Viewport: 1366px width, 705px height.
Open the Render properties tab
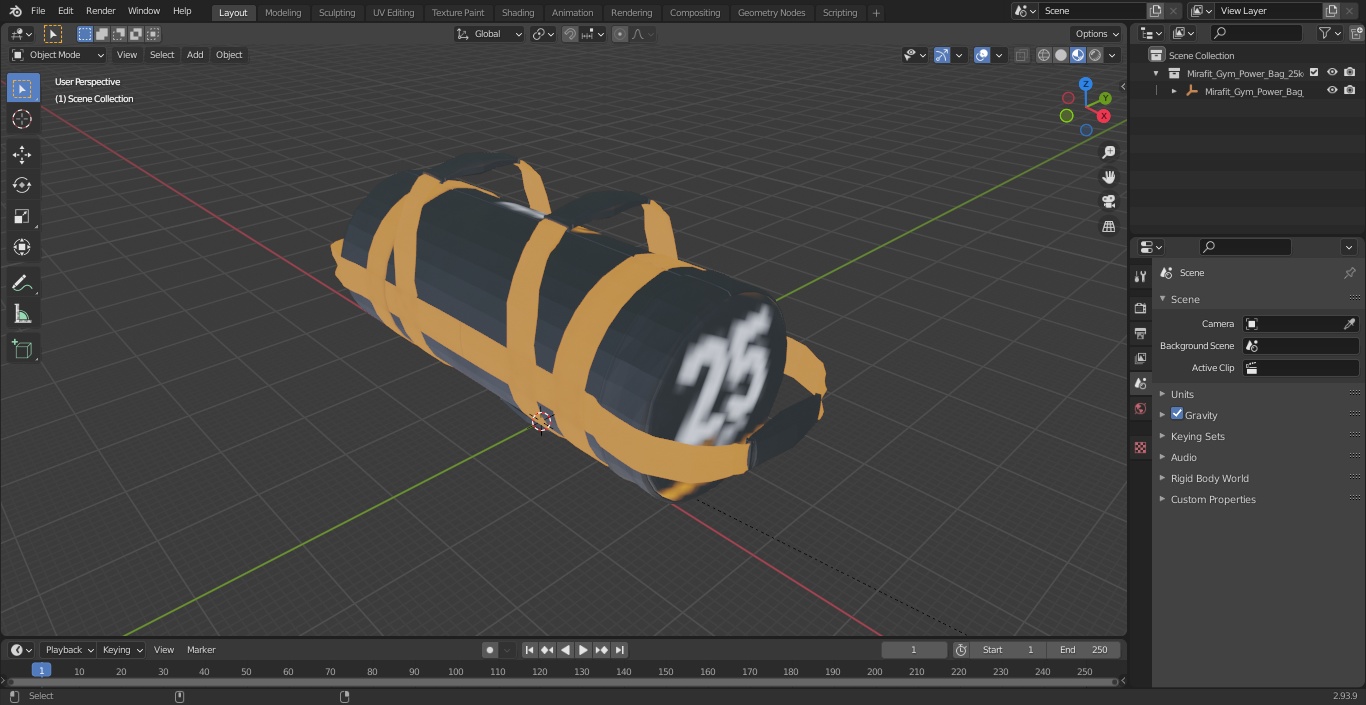(x=1140, y=308)
